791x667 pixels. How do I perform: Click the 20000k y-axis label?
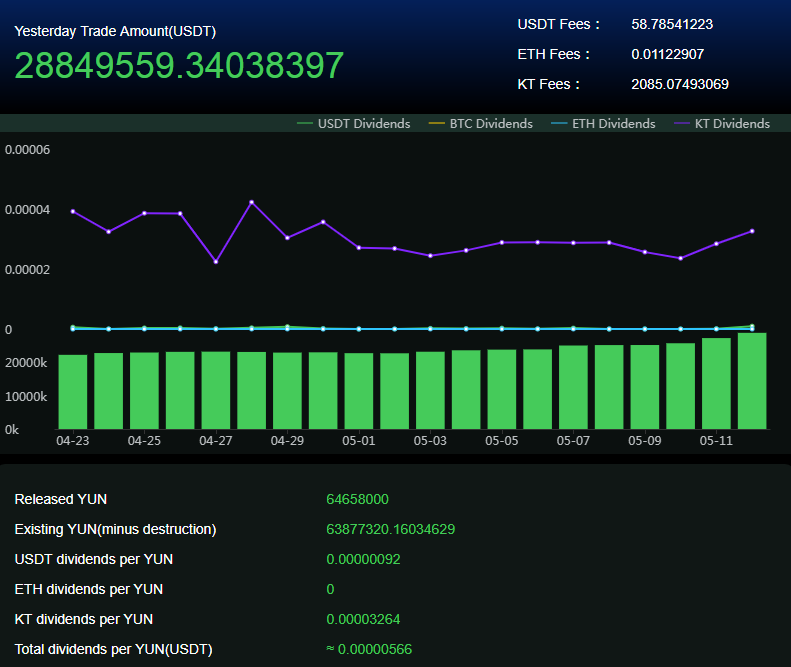[x=26, y=363]
